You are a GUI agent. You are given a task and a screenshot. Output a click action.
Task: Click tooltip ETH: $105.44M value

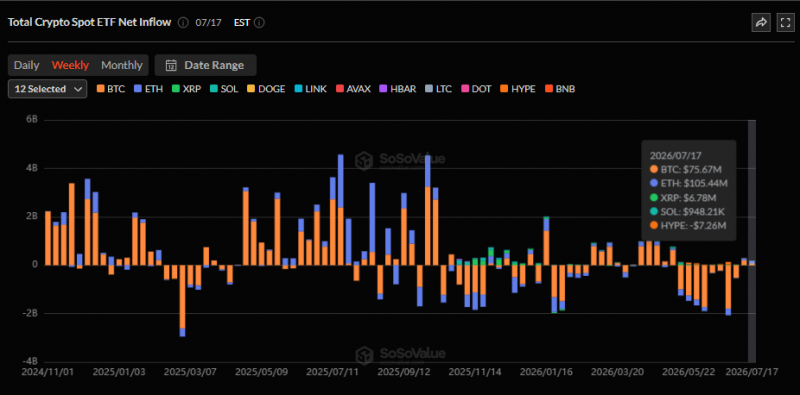click(693, 183)
